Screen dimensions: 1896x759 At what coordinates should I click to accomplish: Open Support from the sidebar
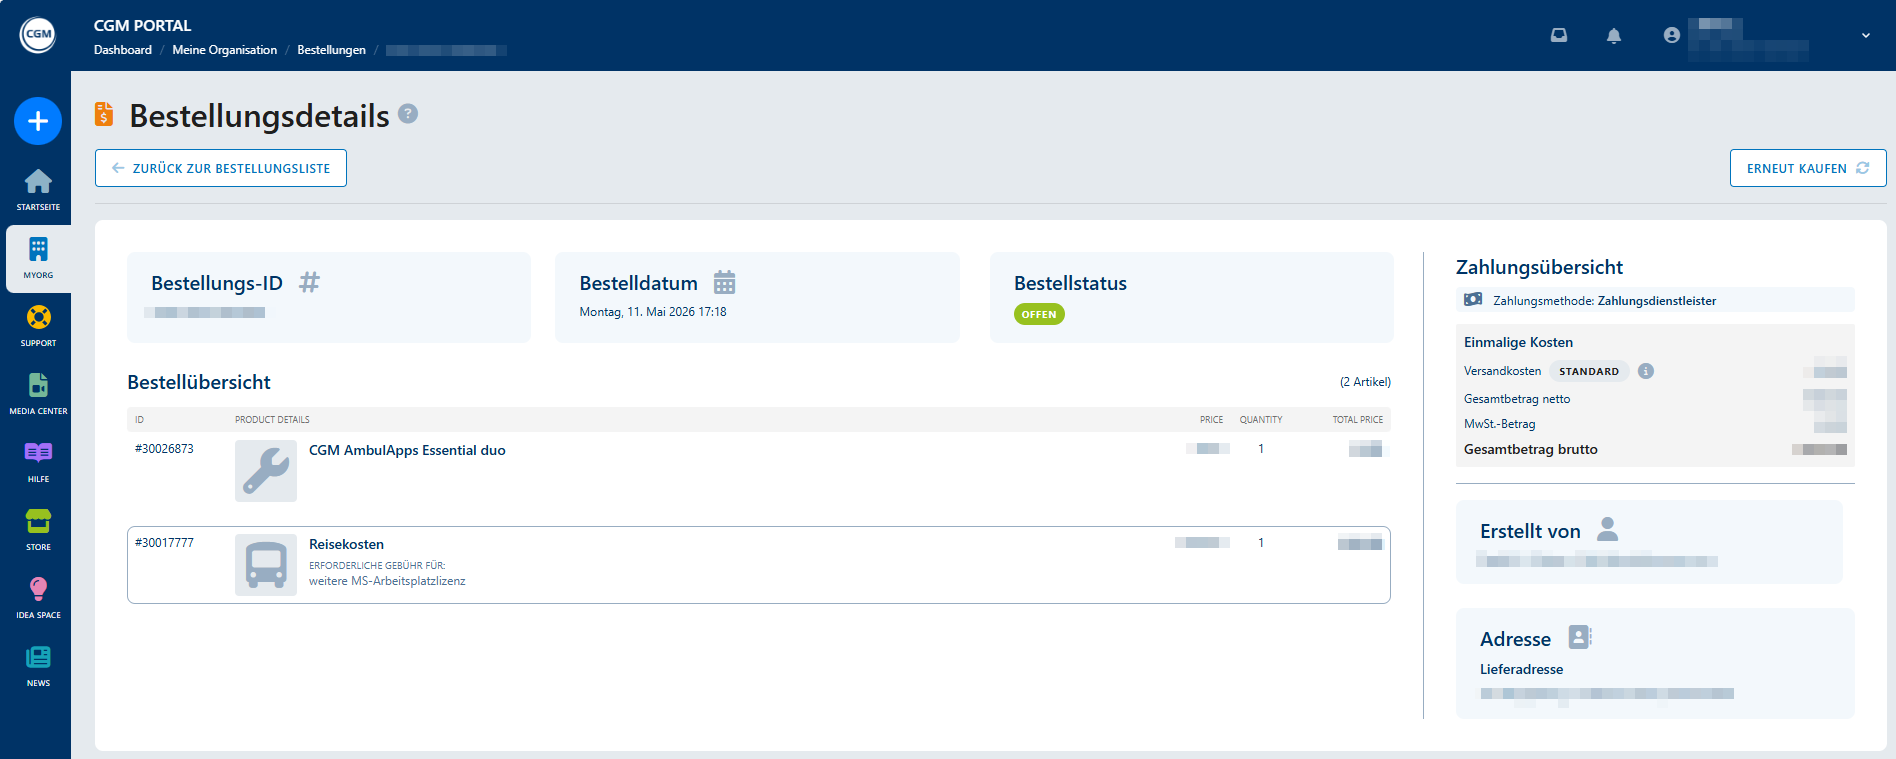pos(38,326)
